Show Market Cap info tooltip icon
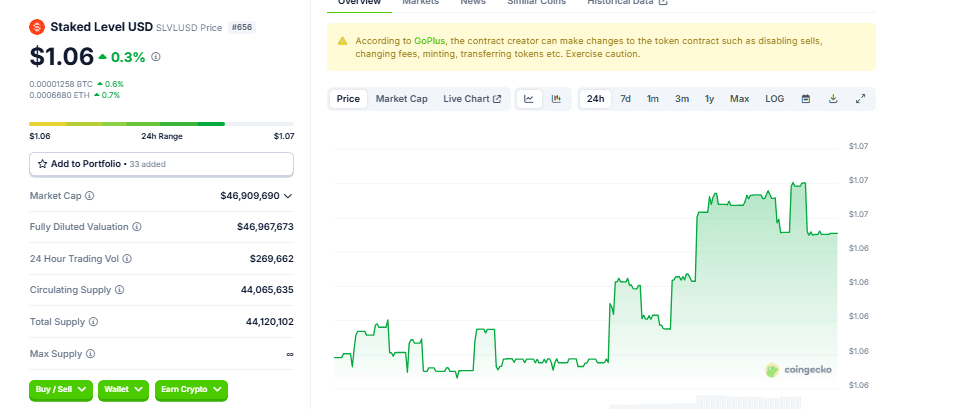Screen dimensions: 966x409 (89, 195)
